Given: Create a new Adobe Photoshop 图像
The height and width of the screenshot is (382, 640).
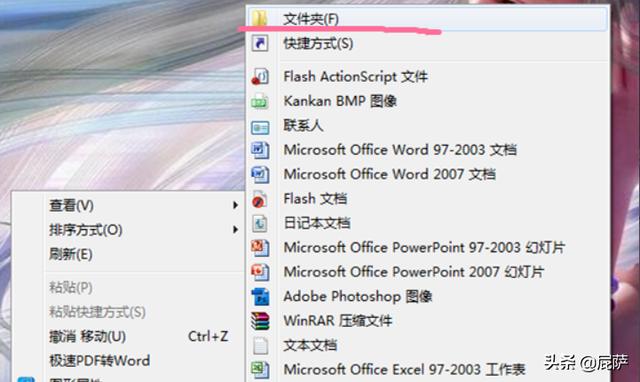Looking at the screenshot, I should [427, 296].
